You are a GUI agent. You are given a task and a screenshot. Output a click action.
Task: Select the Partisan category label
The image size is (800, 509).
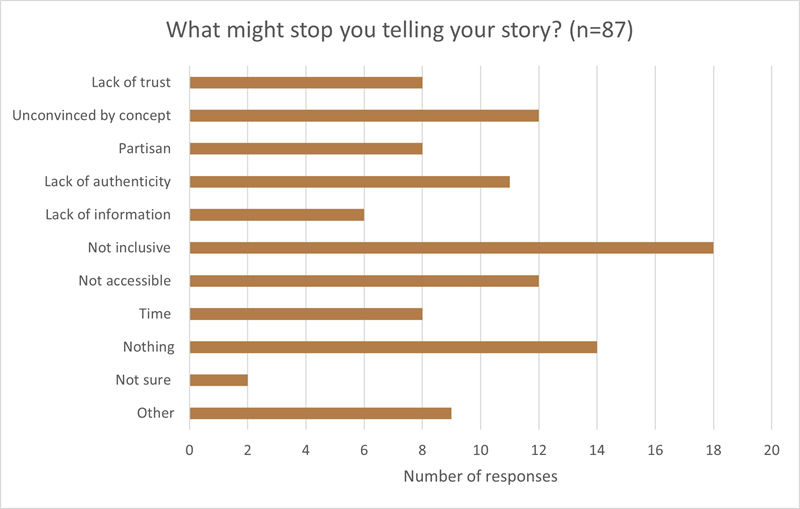tap(144, 149)
